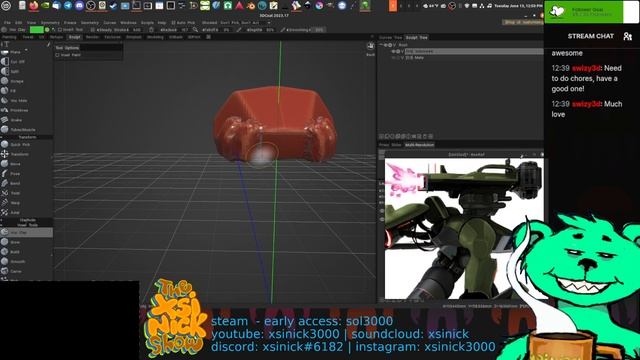This screenshot has width=640, height=360.
Task: Select the Scrape tool
Action: click(14, 81)
